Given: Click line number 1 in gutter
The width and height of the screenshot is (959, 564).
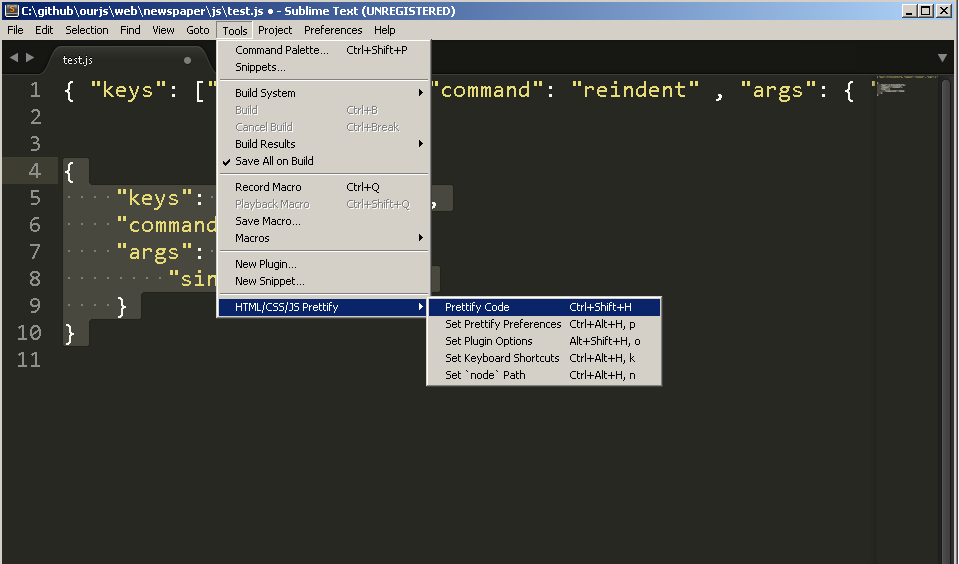Looking at the screenshot, I should click(35, 90).
